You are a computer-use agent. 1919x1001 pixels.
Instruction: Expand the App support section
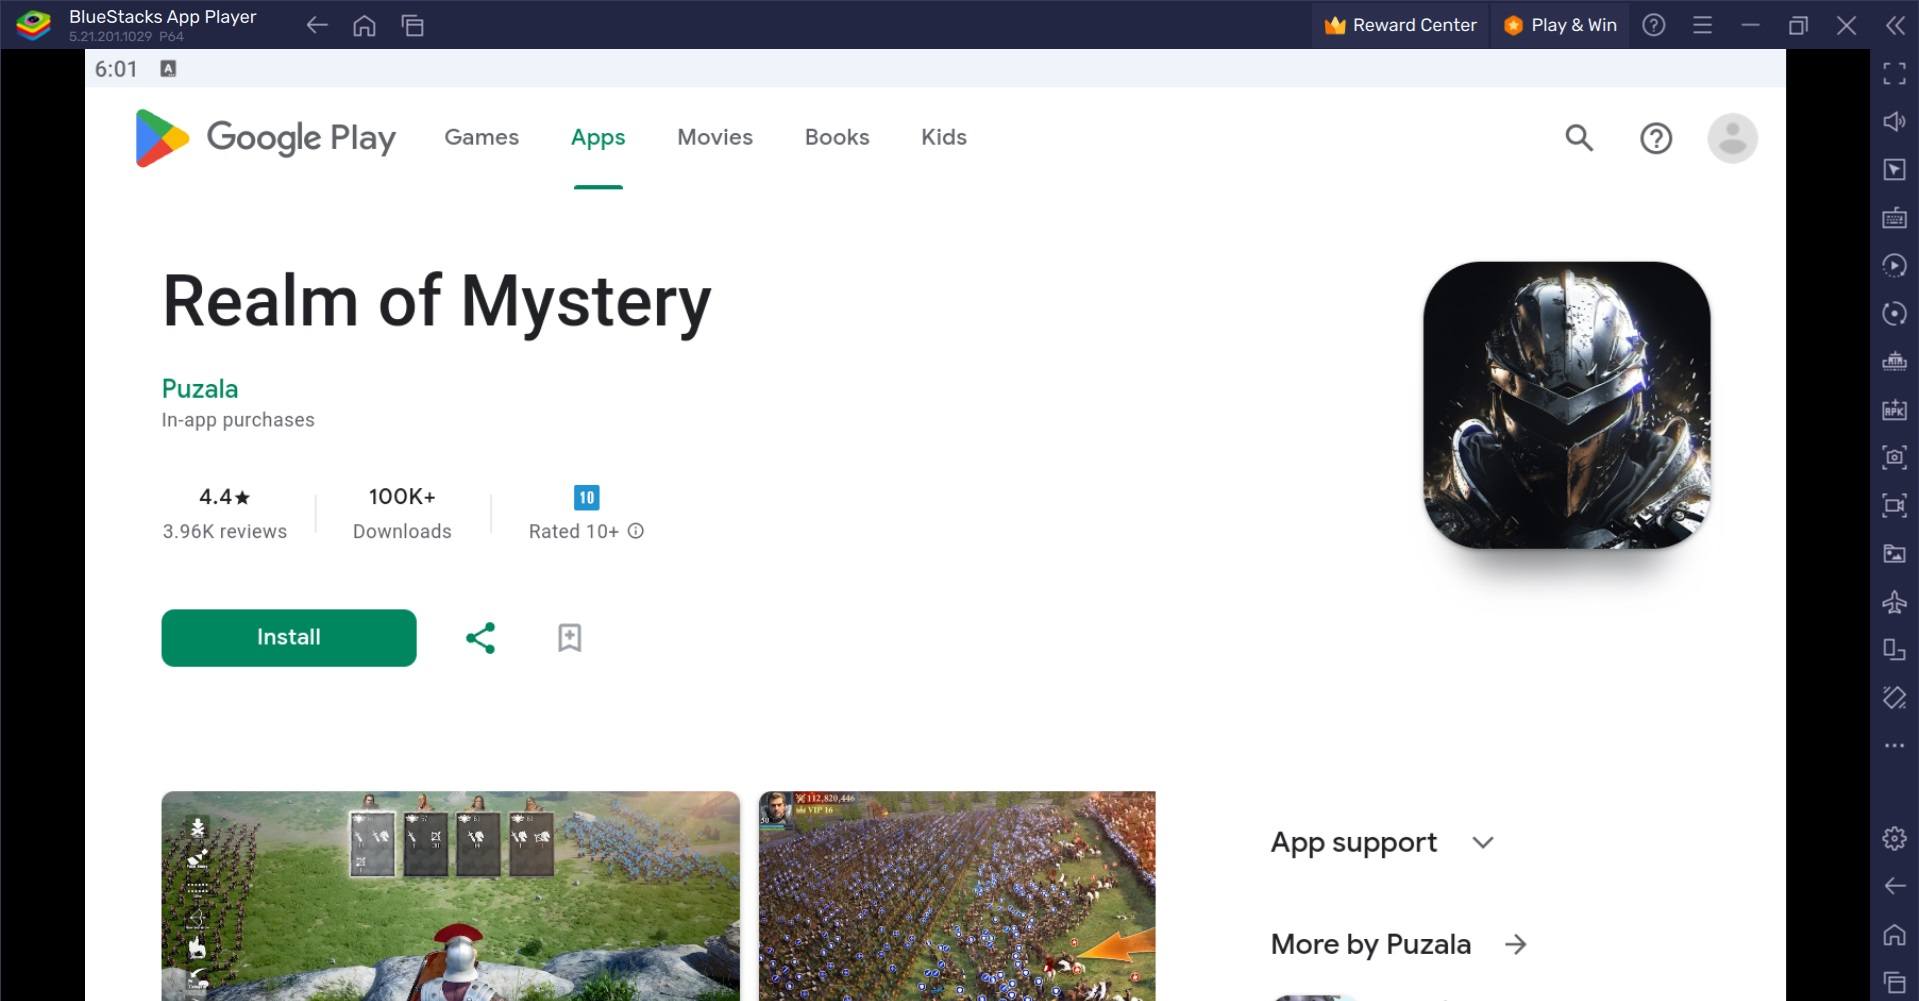[1383, 842]
